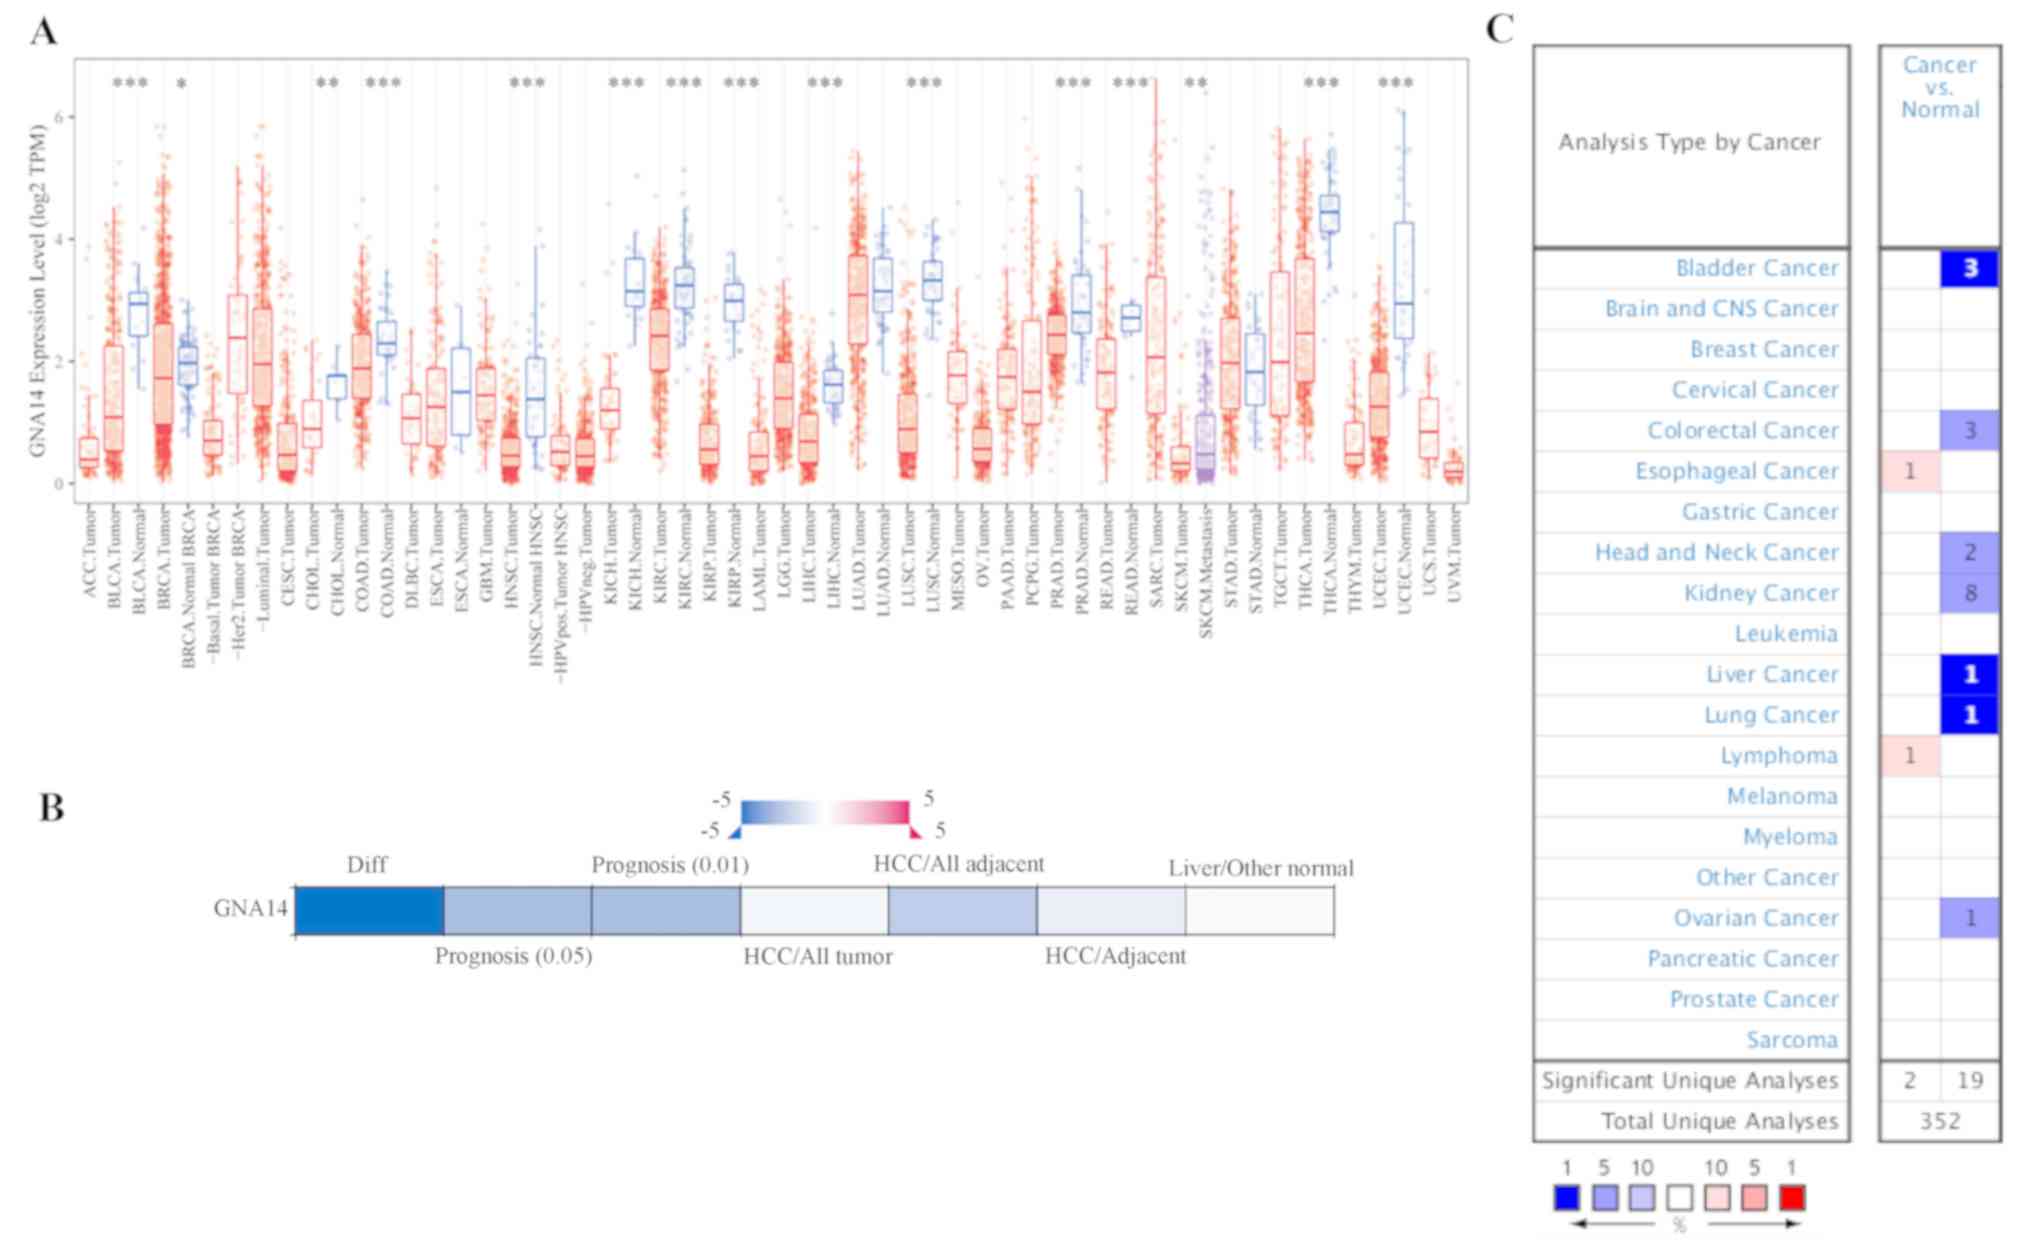The image size is (2031, 1251).
Task: Click the Liver Cancer link
Action: [x=1771, y=674]
